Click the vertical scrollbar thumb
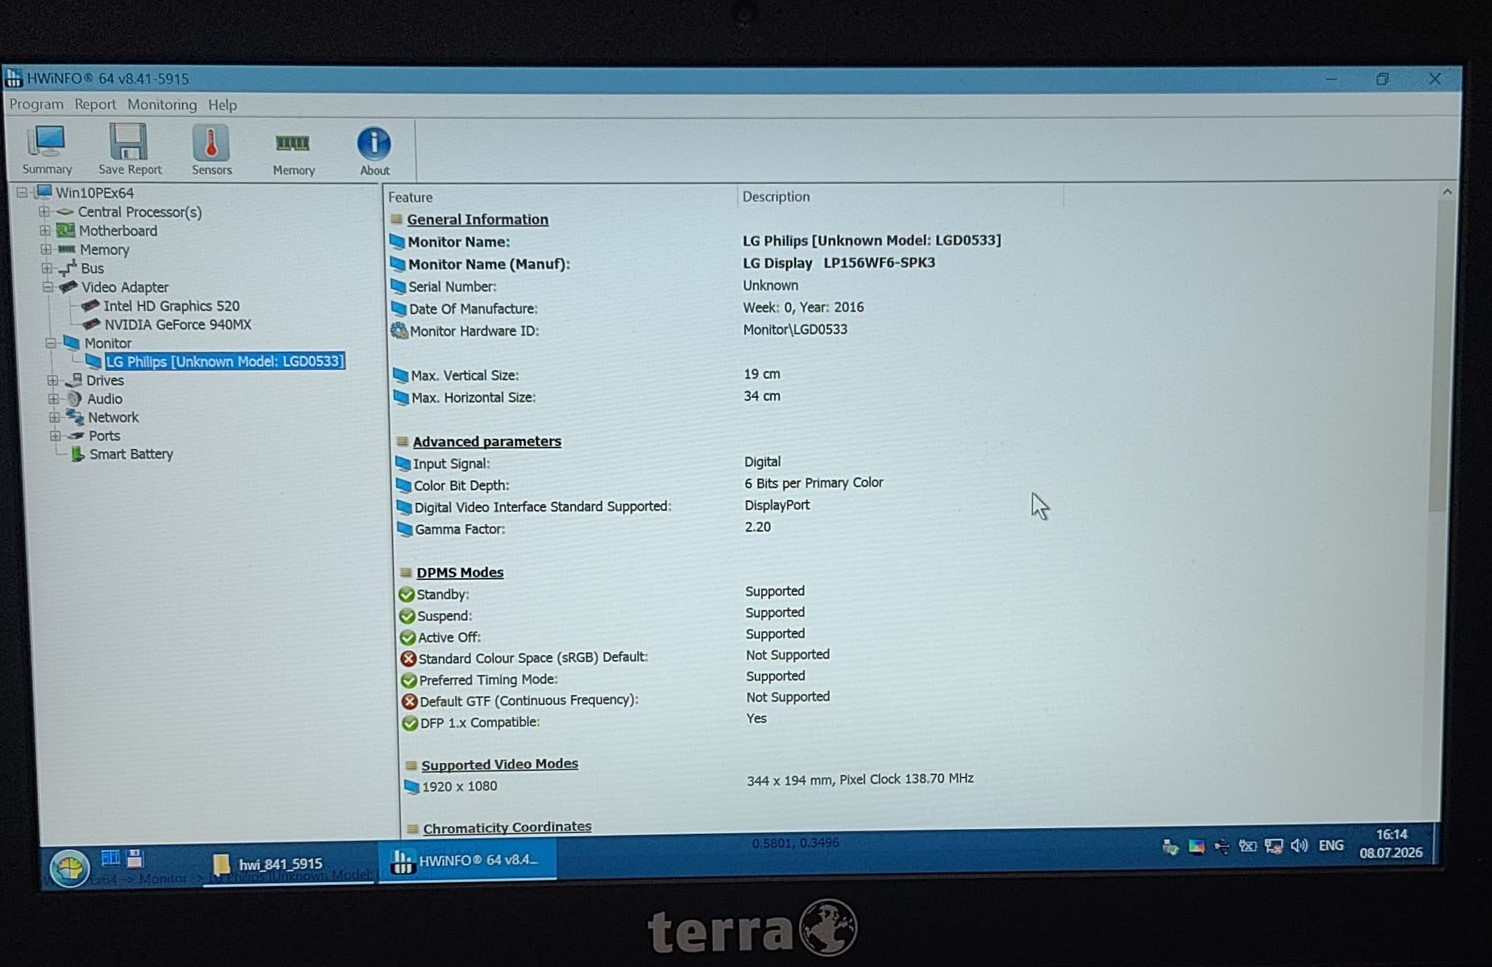The width and height of the screenshot is (1492, 967). tap(1438, 355)
